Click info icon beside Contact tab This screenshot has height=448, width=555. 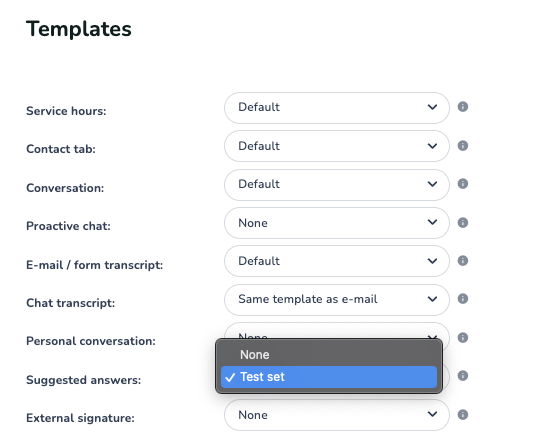click(x=463, y=145)
